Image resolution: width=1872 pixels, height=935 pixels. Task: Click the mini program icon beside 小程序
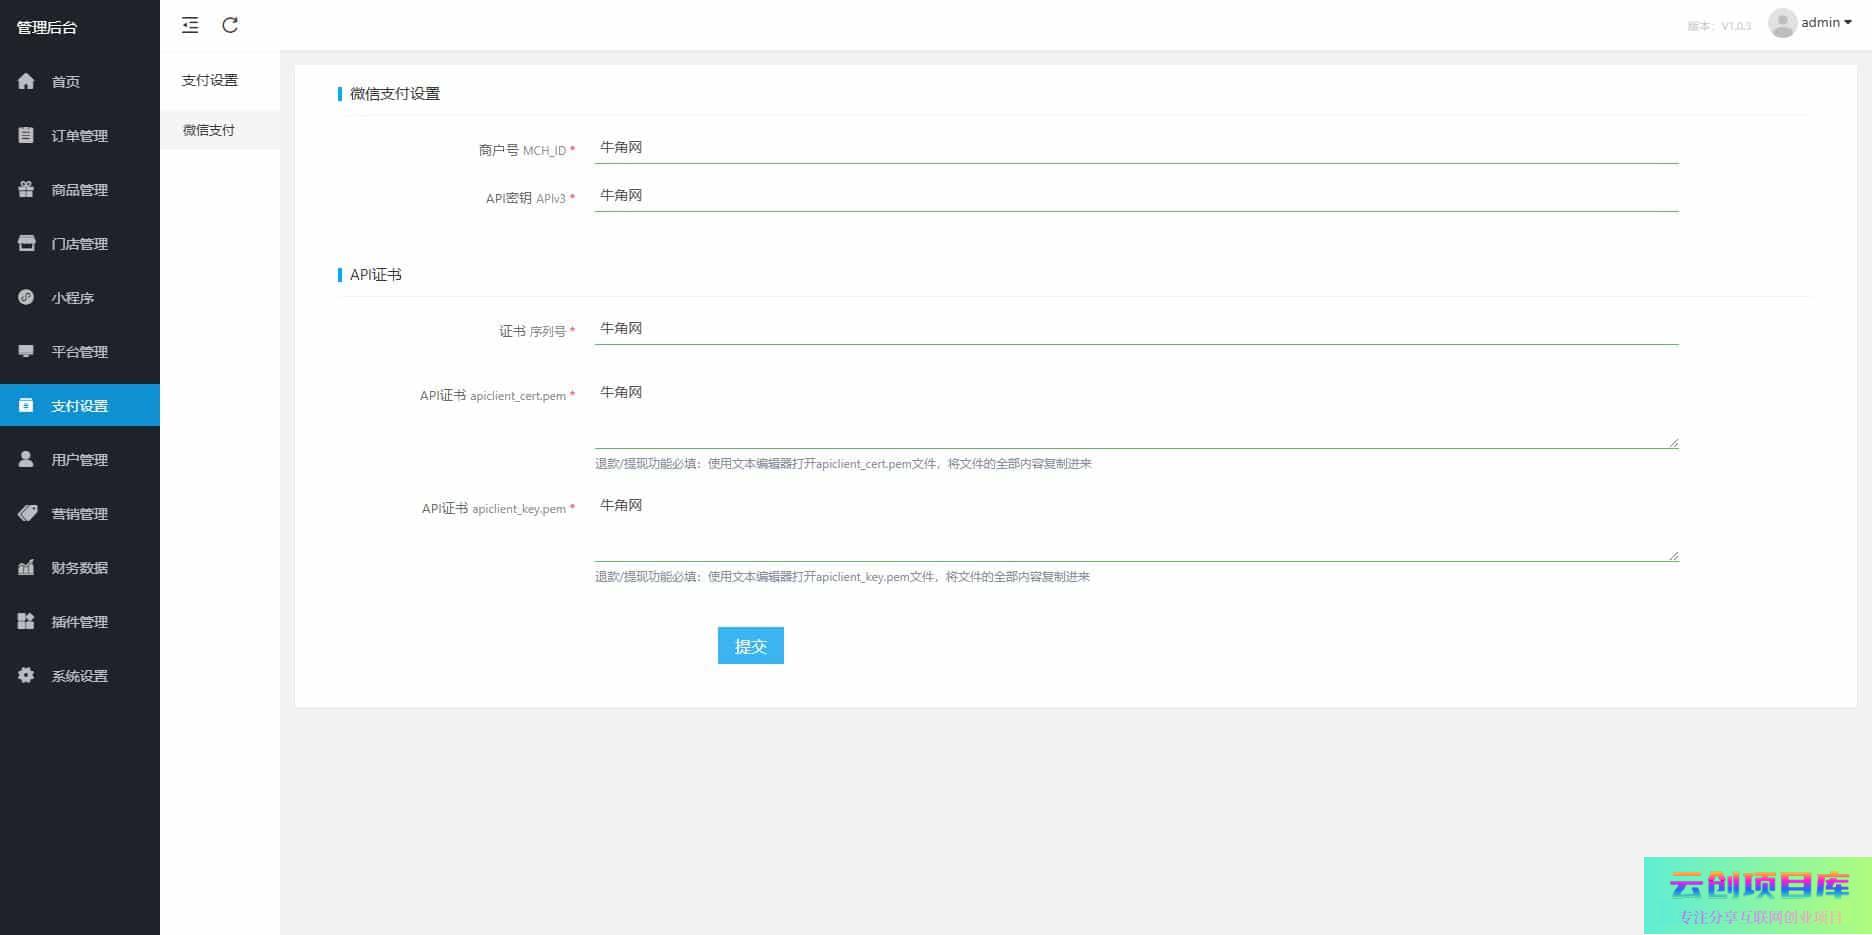point(26,297)
